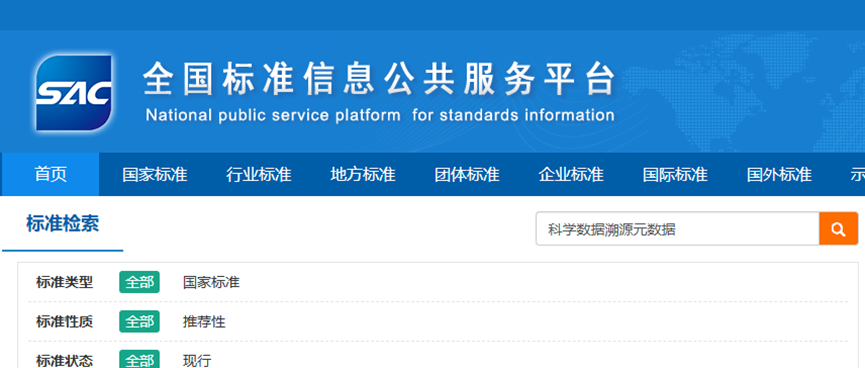Viewport: 865px width, 368px height.
Task: Go to 行业标准 in navigation bar
Action: click(259, 174)
